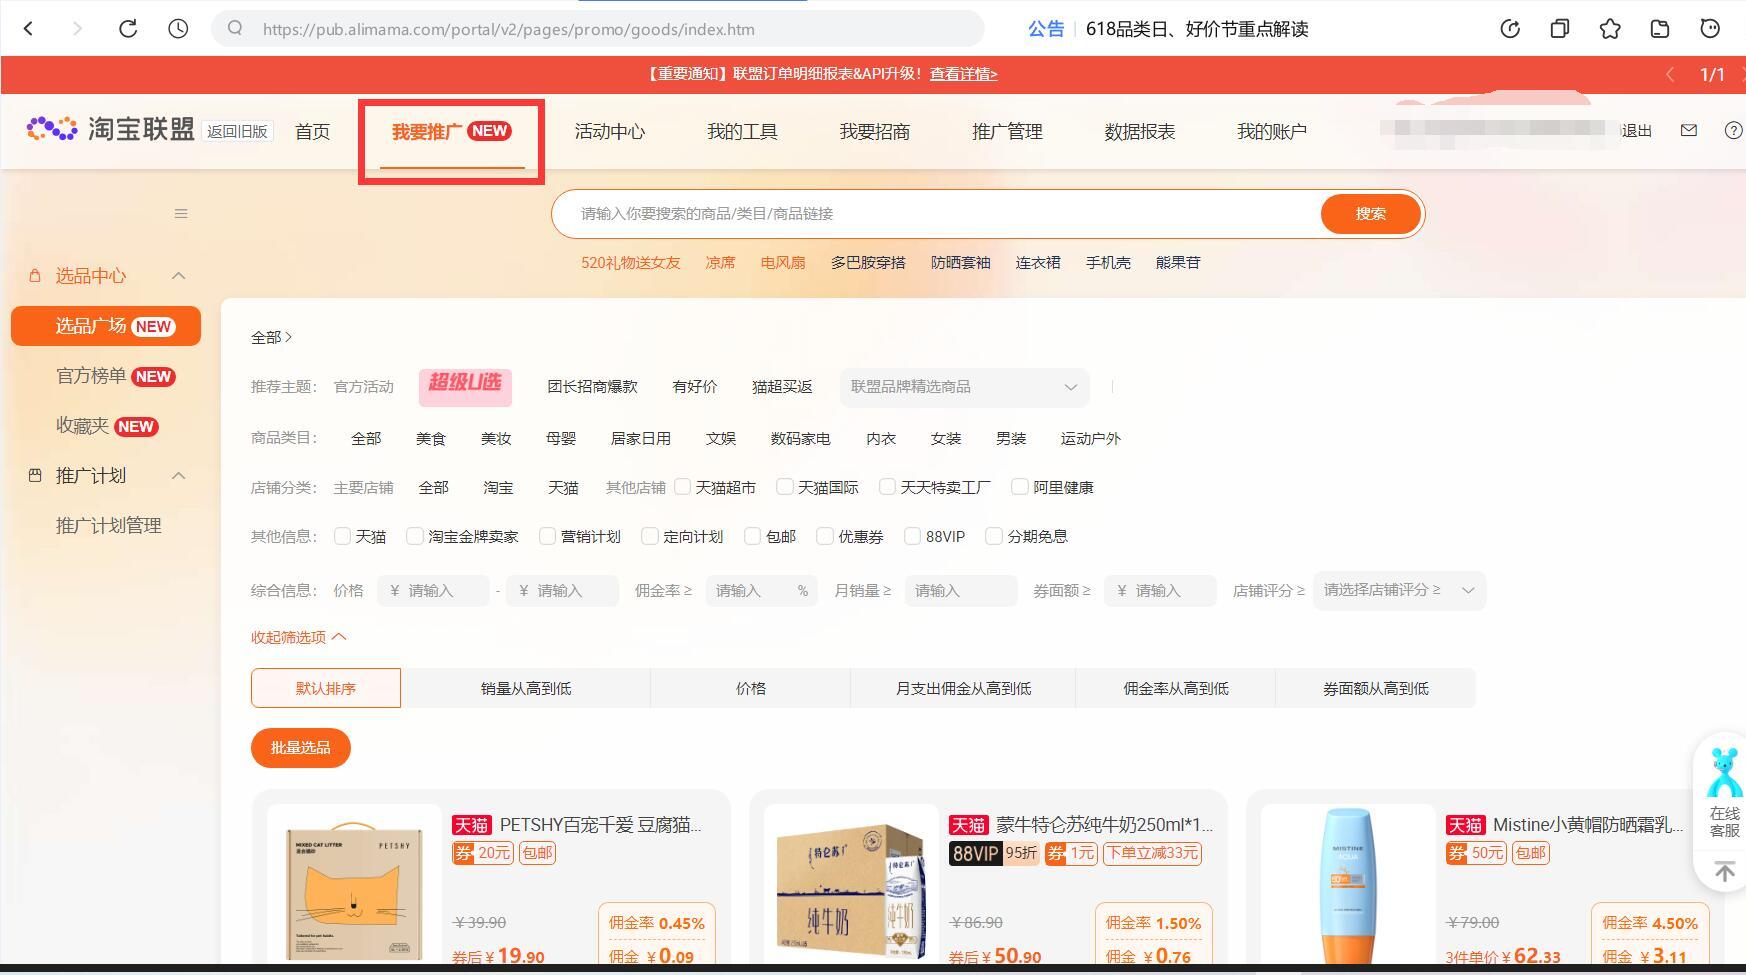Viewport: 1746px width, 975px height.
Task: Open copy tabs icon in browser toolbar
Action: pyautogui.click(x=1560, y=29)
